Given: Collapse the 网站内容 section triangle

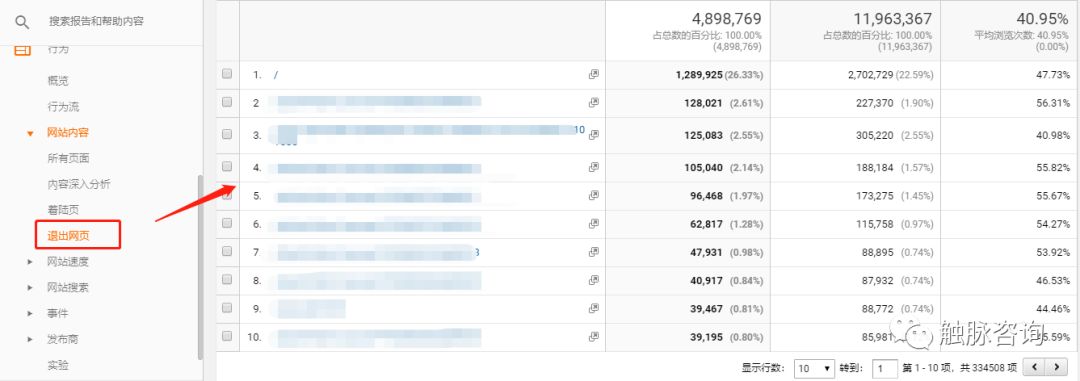Looking at the screenshot, I should pos(30,134).
